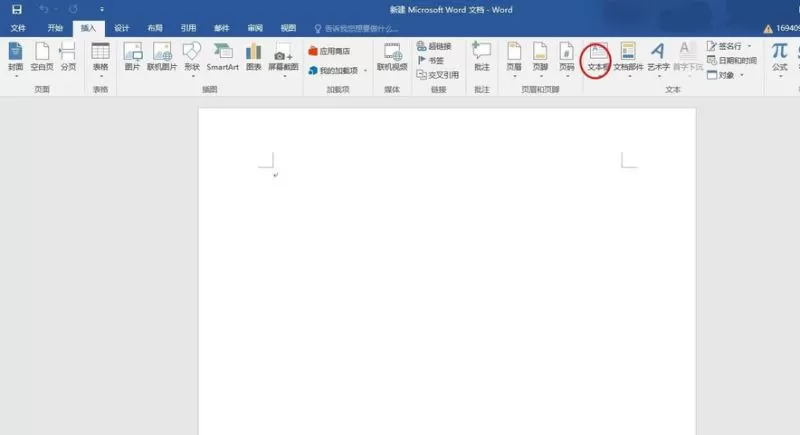The height and width of the screenshot is (435, 800).
Task: Expand the 封面 (Cover Page) gallery
Action: [x=16, y=60]
